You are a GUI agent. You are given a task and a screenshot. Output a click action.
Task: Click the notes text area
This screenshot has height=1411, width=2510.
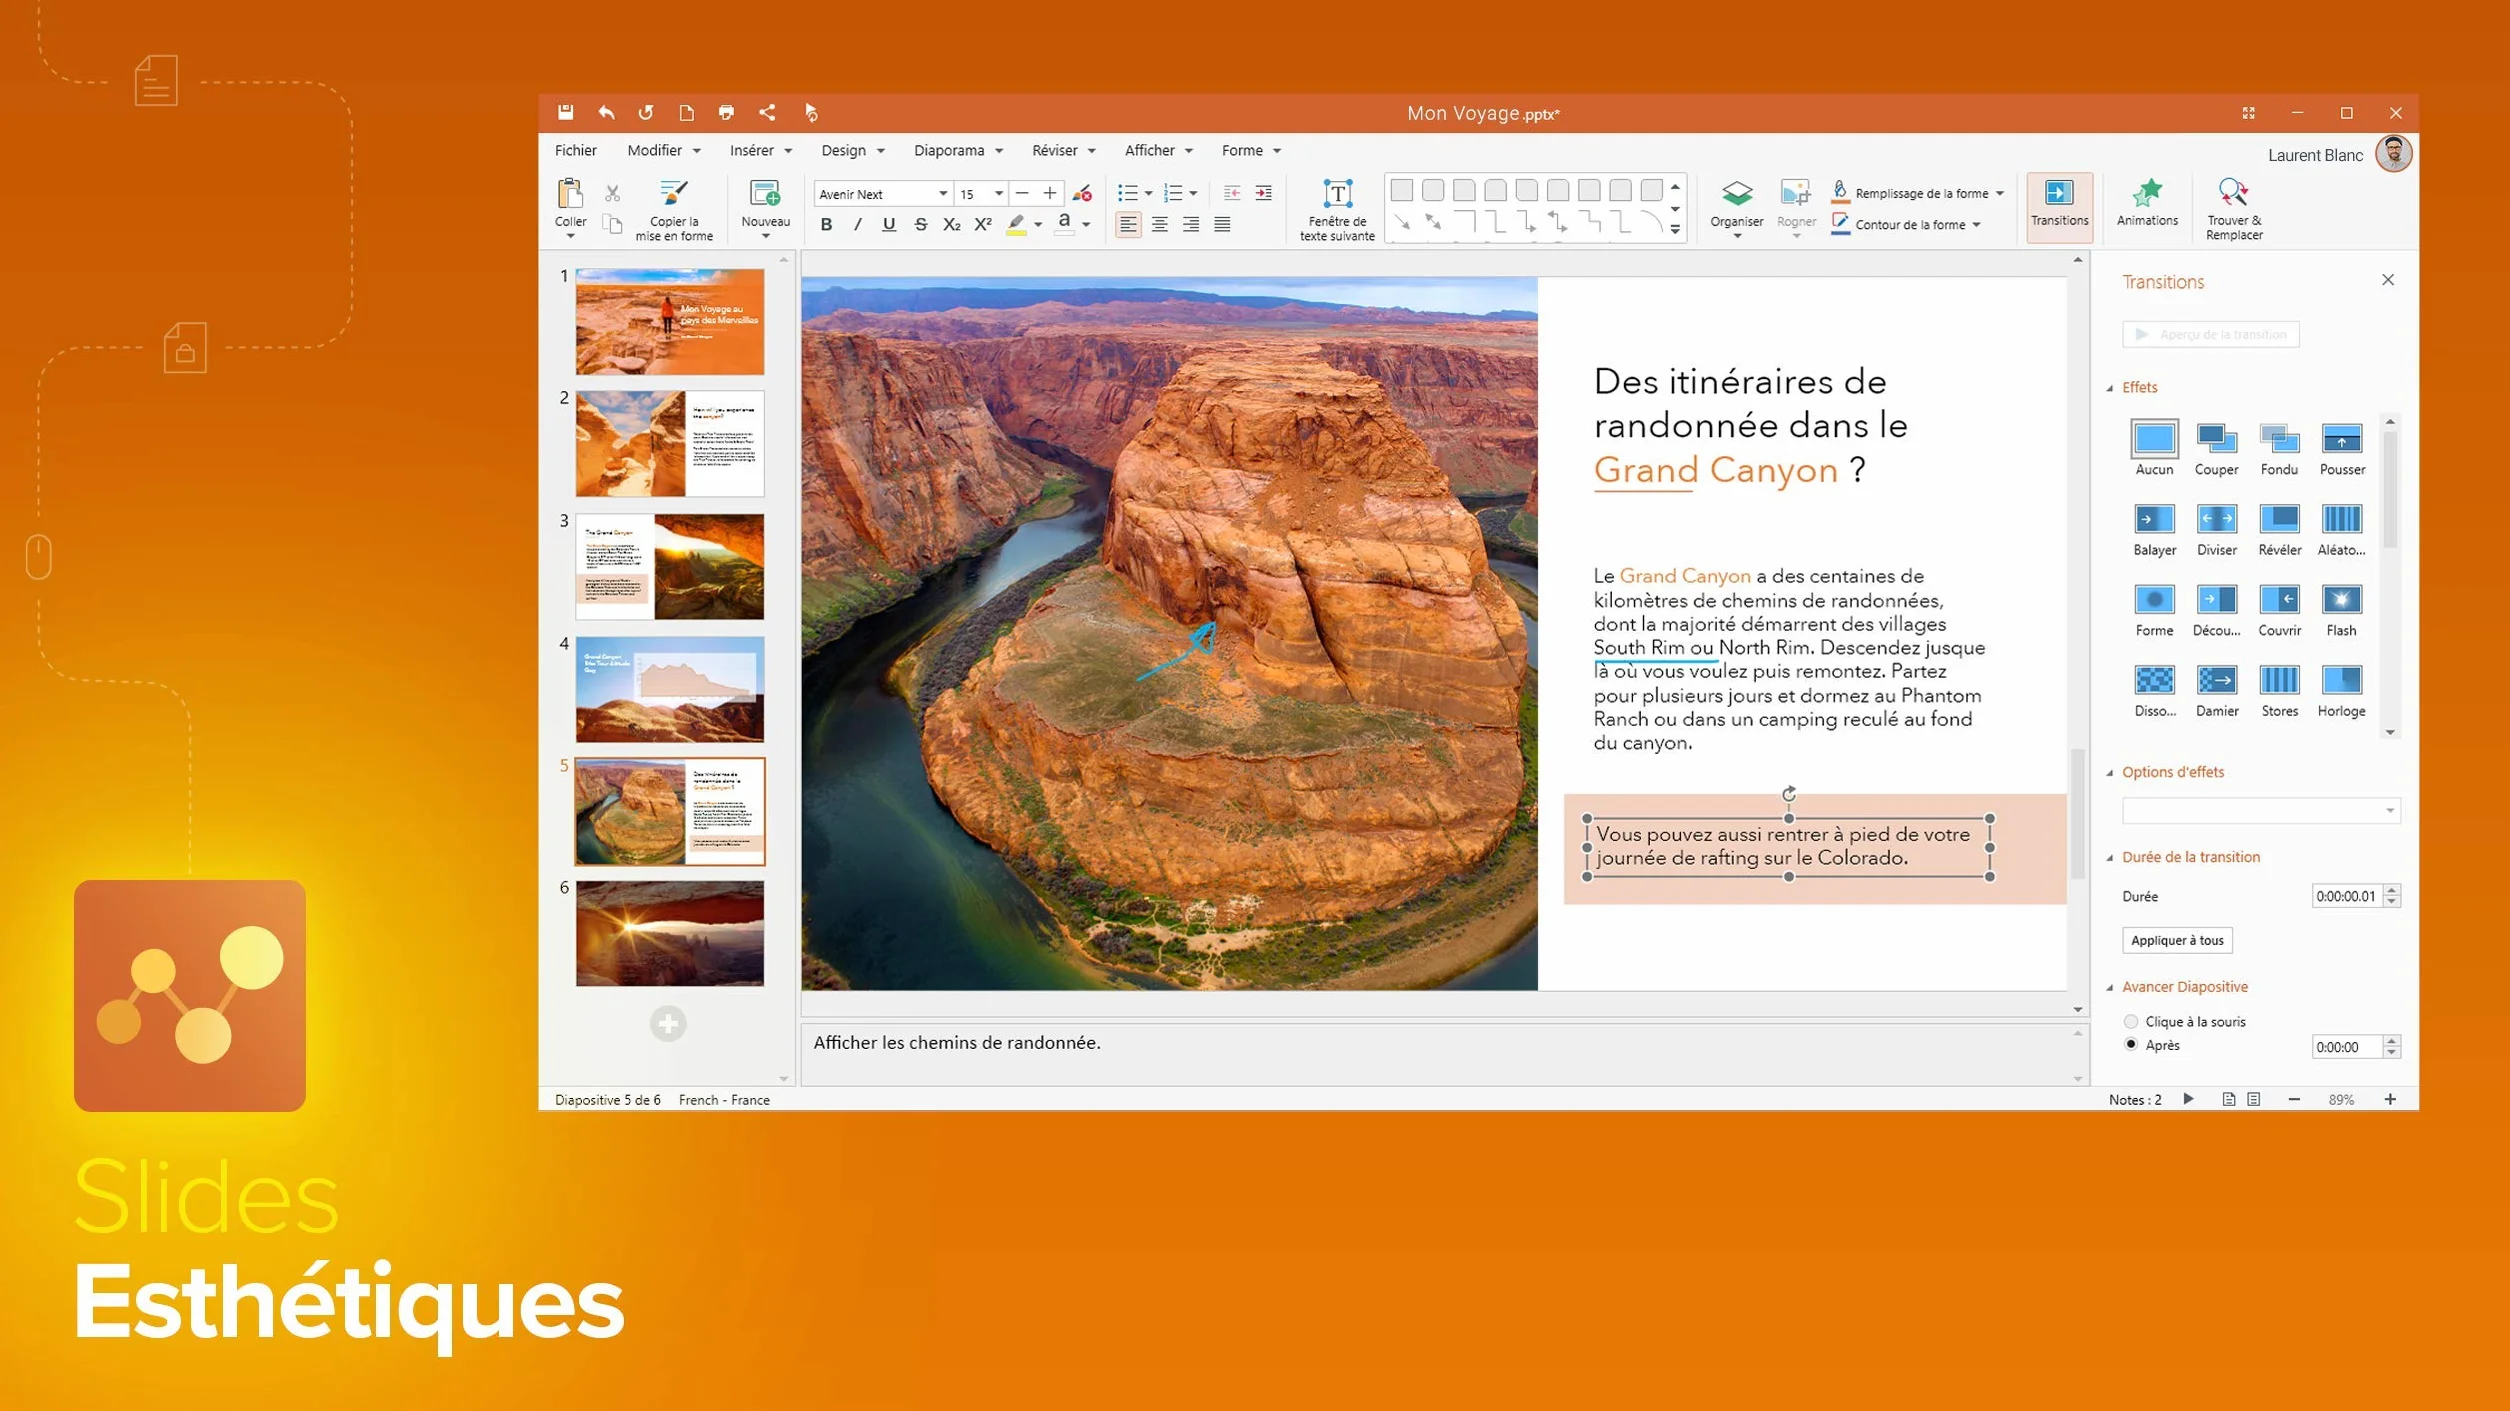(1435, 1053)
